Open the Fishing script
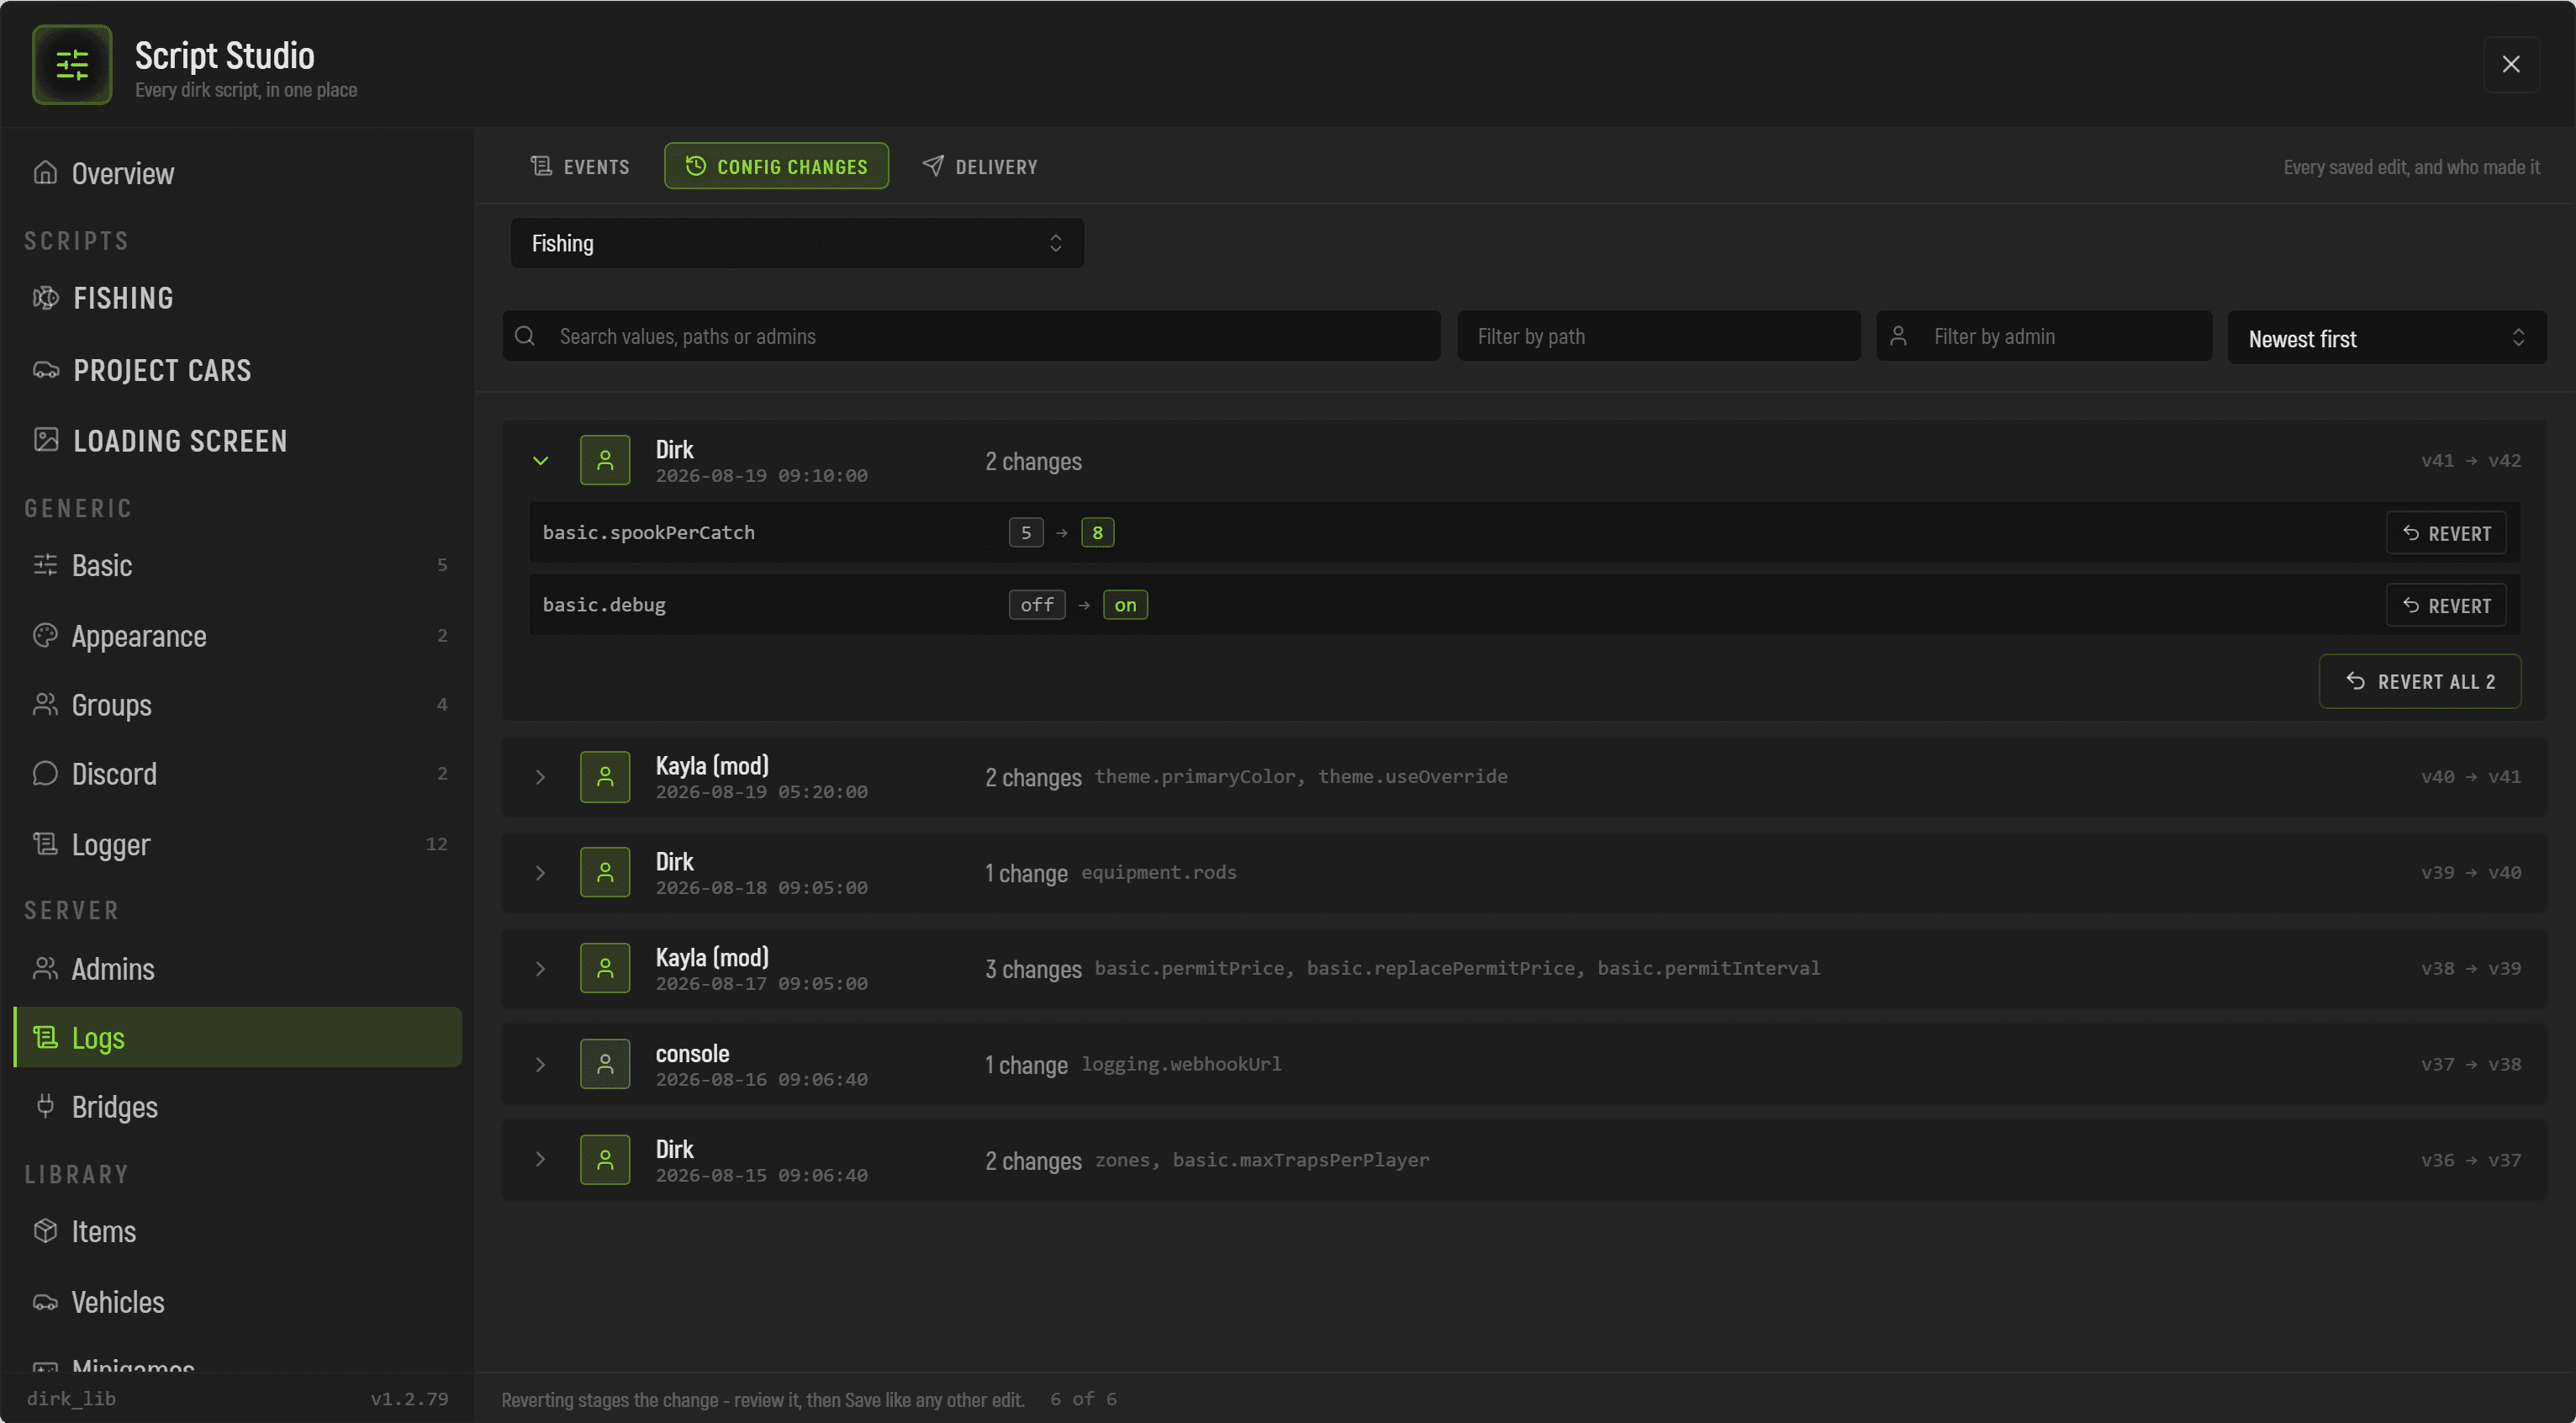Screen dimensions: 2576x1423 click(237, 298)
